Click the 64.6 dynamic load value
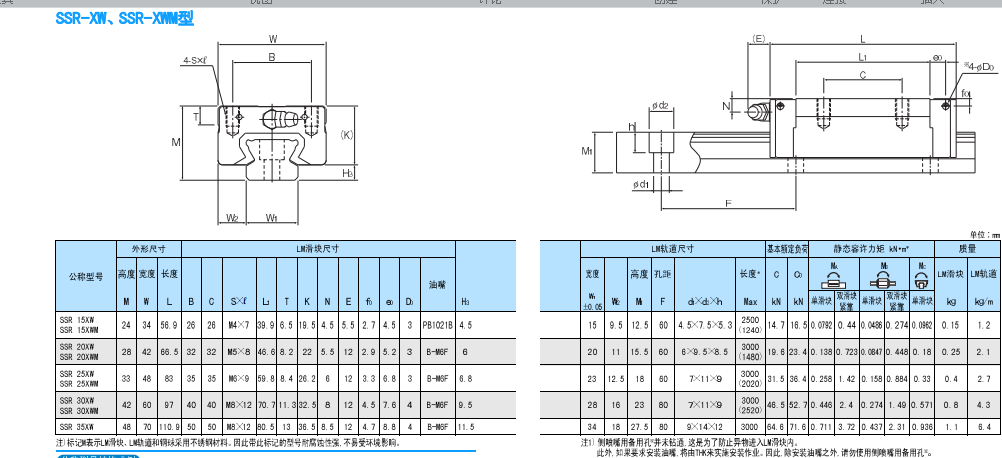The image size is (1002, 458). pyautogui.click(x=776, y=426)
